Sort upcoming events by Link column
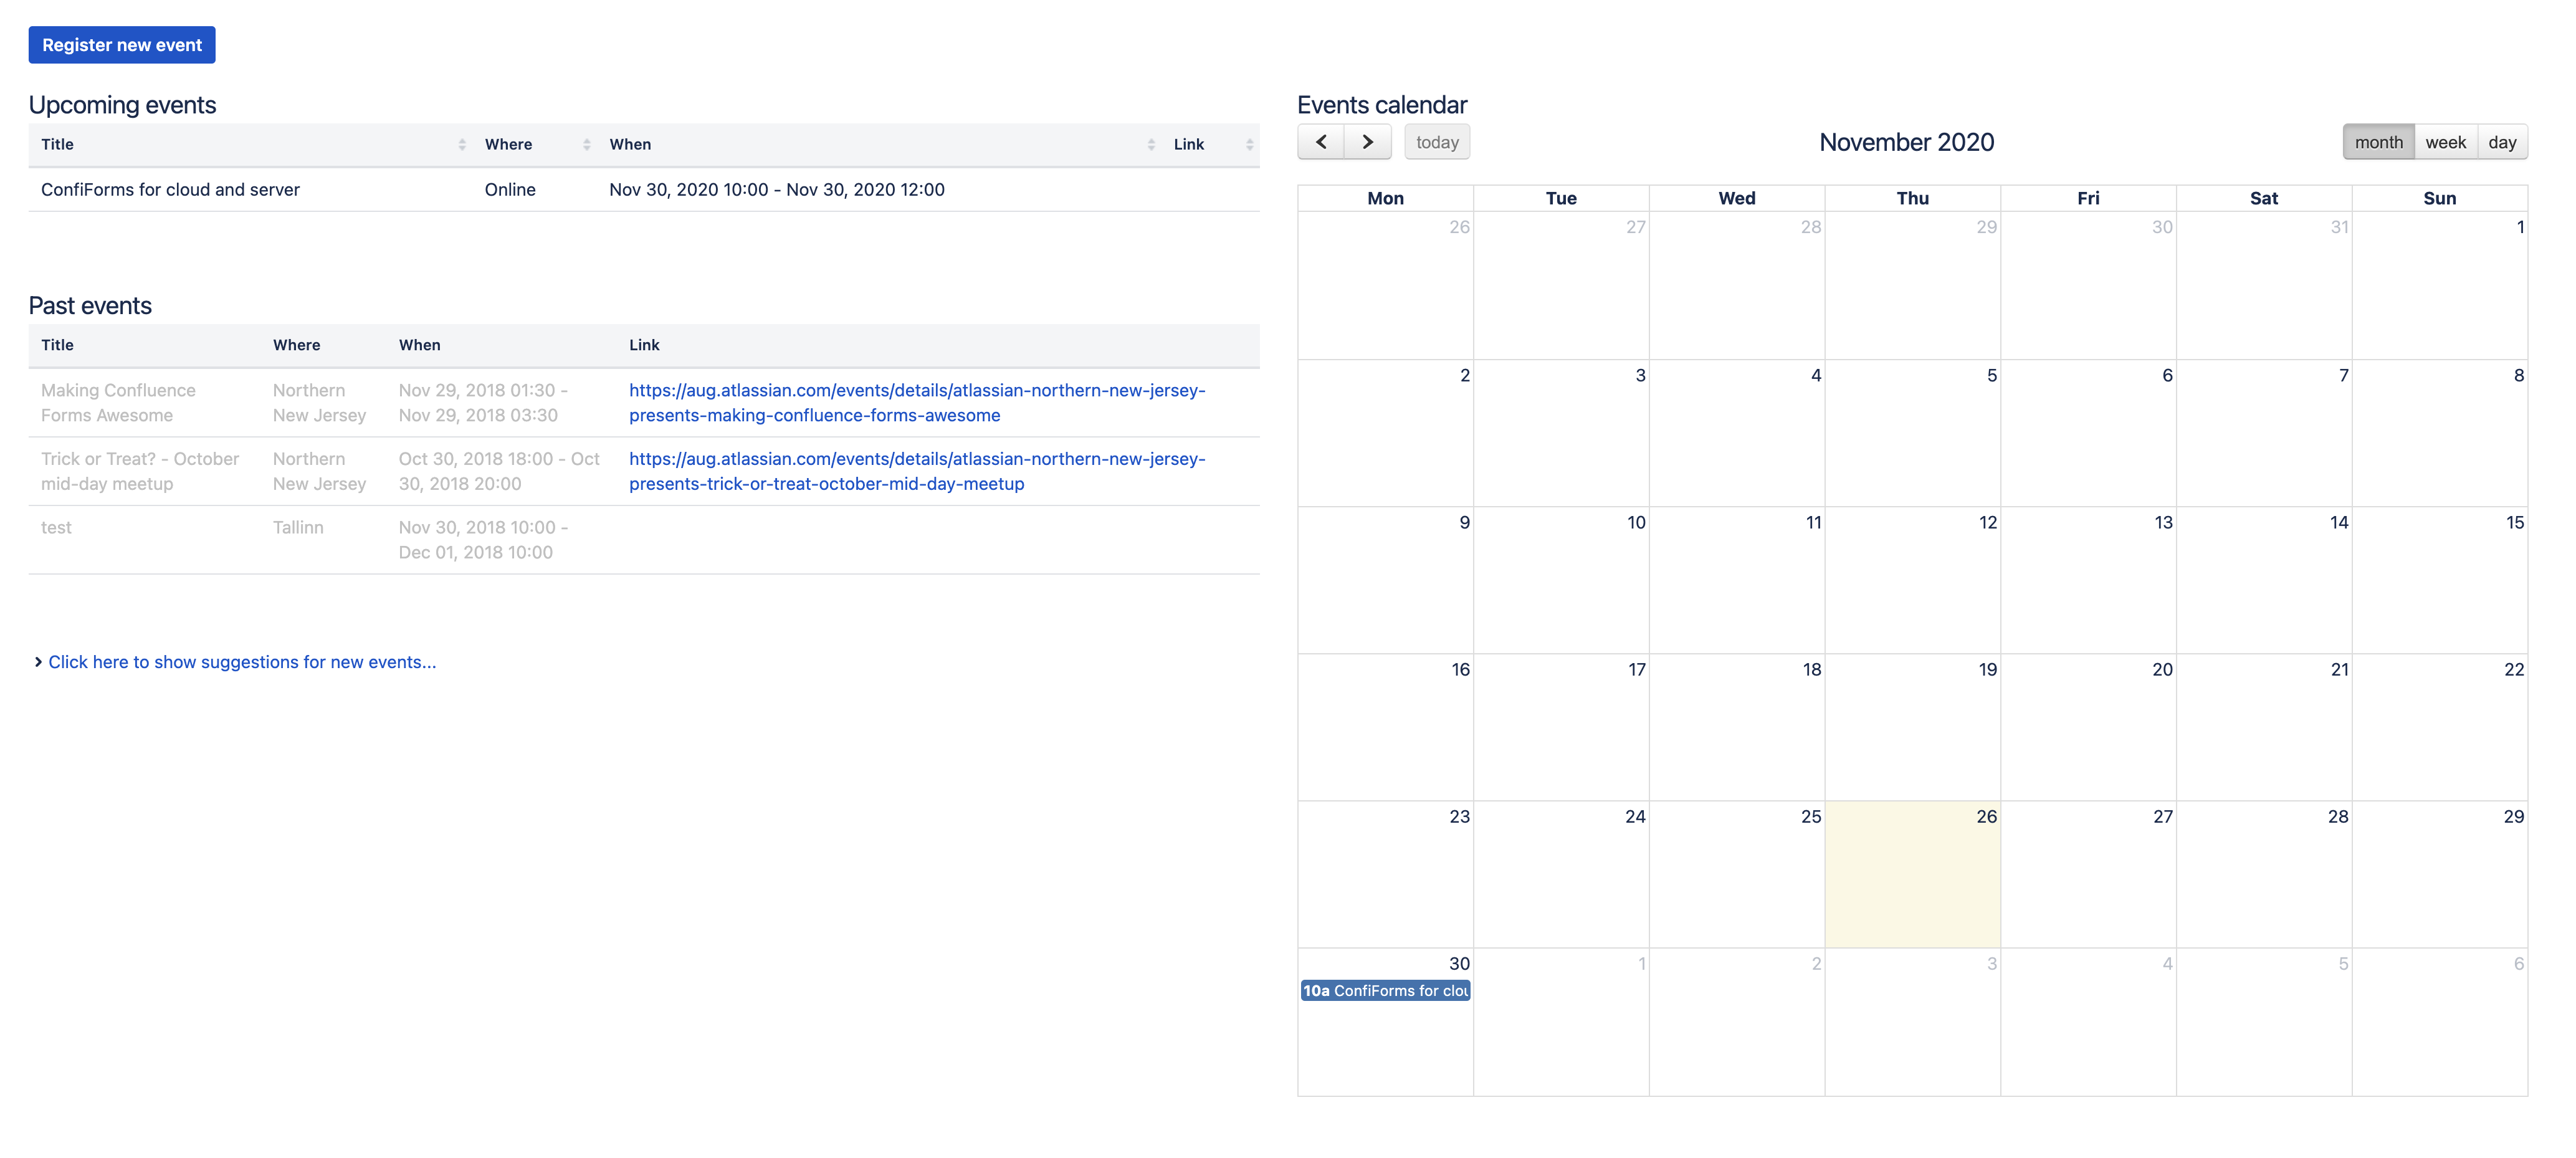The height and width of the screenshot is (1158, 2576). [x=1188, y=144]
